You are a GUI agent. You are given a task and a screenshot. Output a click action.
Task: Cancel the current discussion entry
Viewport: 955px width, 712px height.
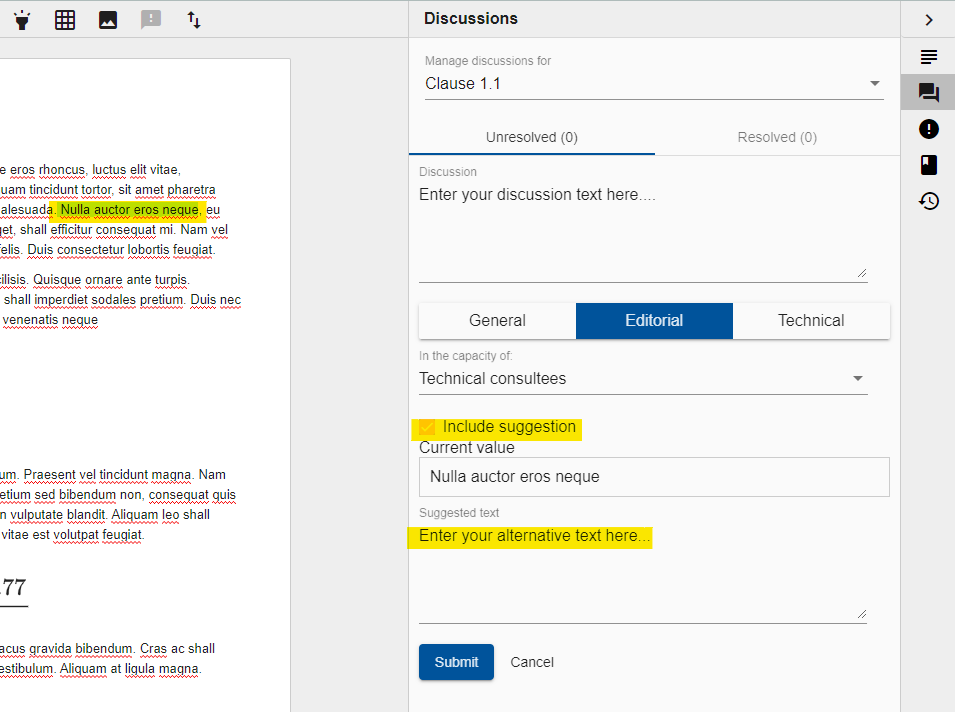[x=532, y=662]
